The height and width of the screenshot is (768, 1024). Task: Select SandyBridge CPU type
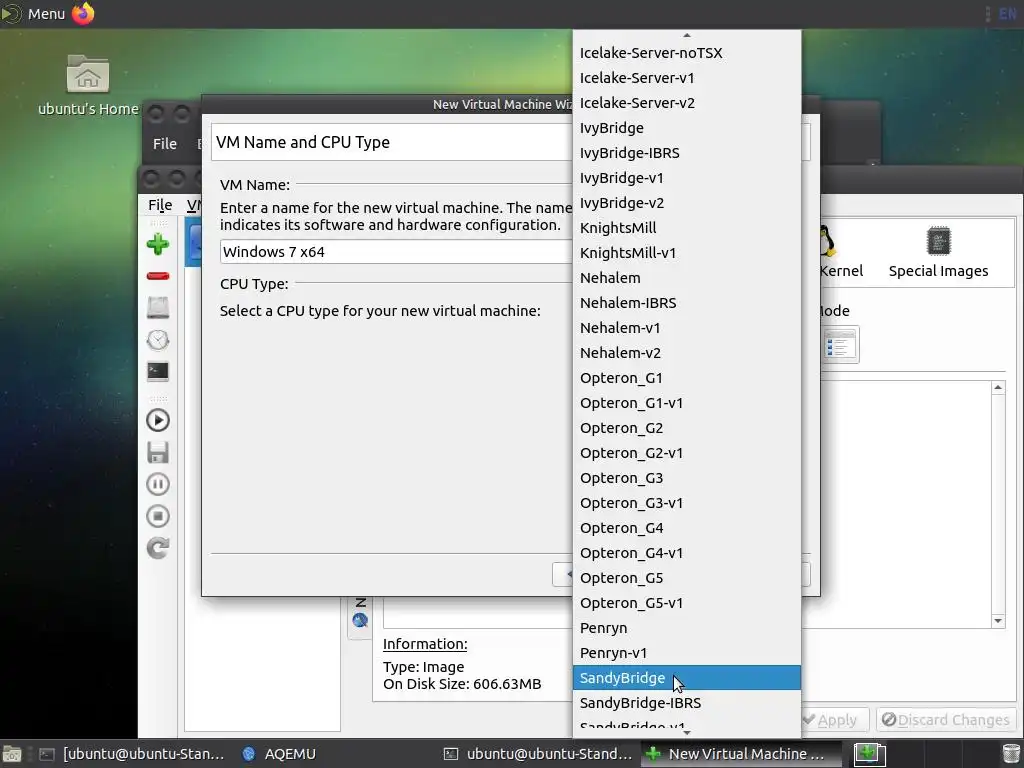686,678
